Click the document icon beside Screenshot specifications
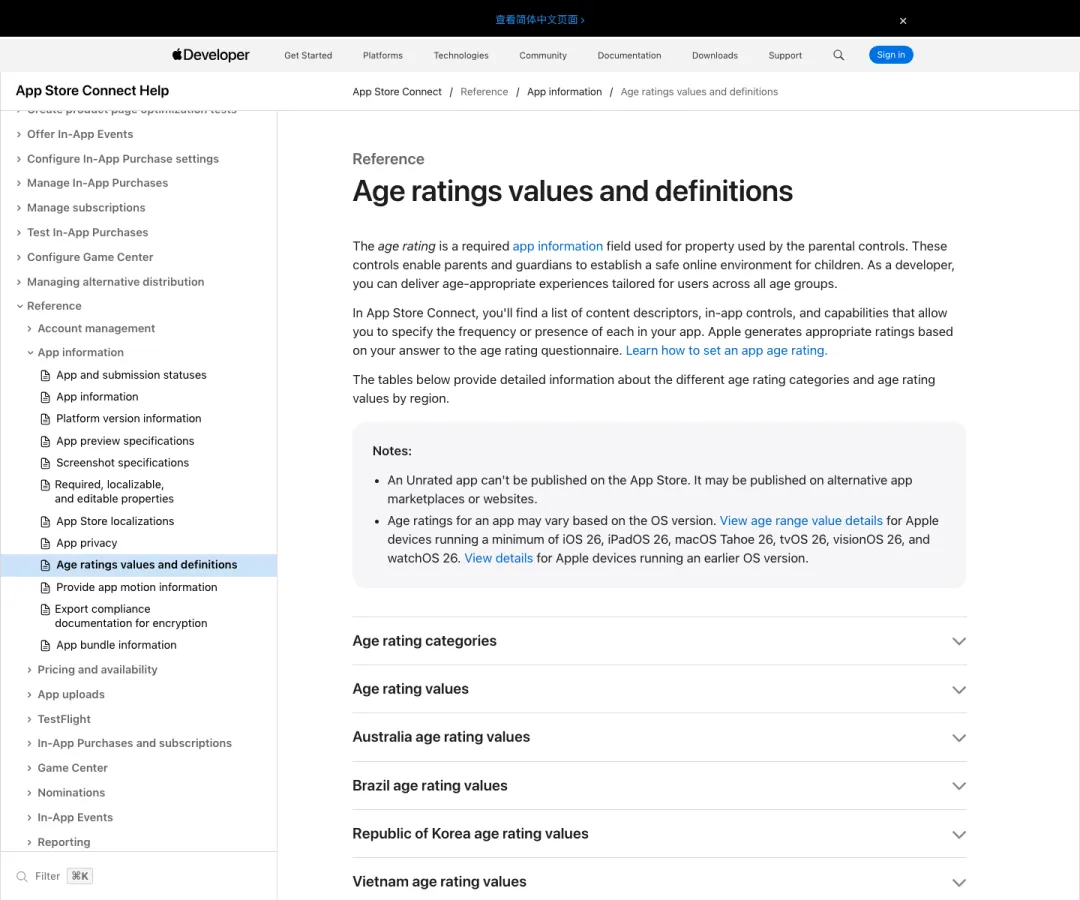The height and width of the screenshot is (900, 1080). [x=45, y=463]
